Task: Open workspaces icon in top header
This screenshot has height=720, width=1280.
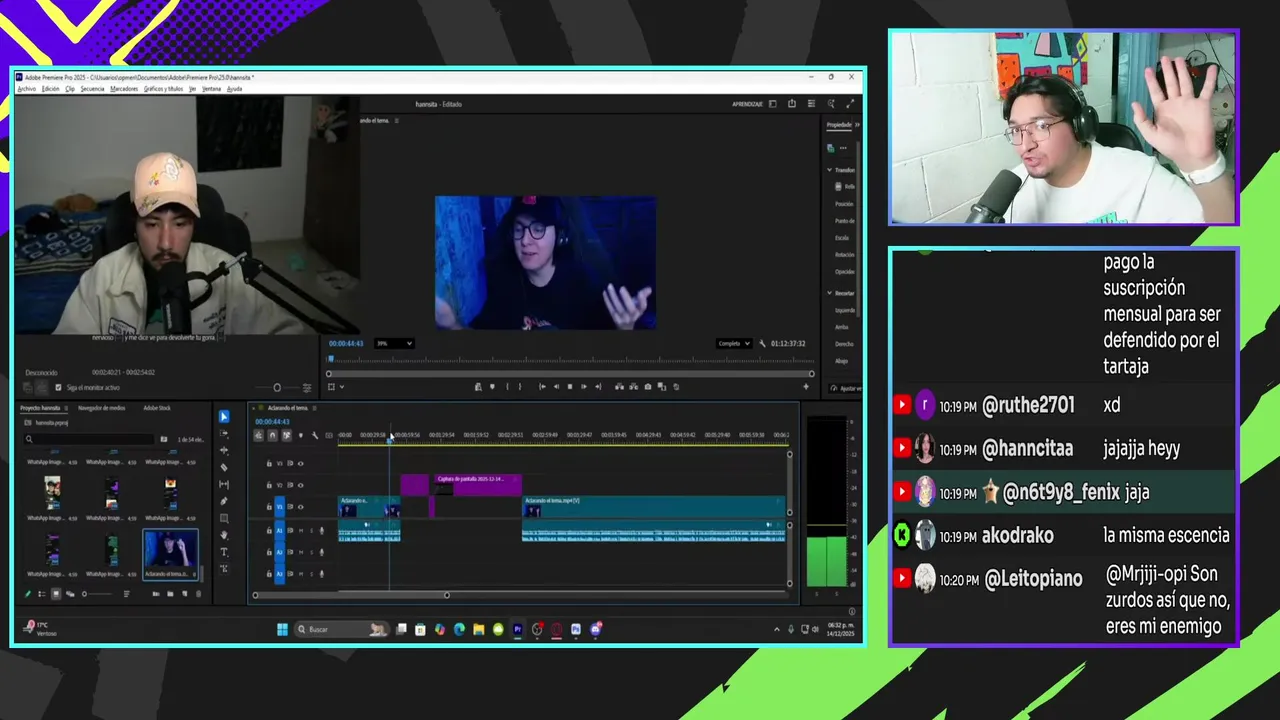Action: click(772, 104)
